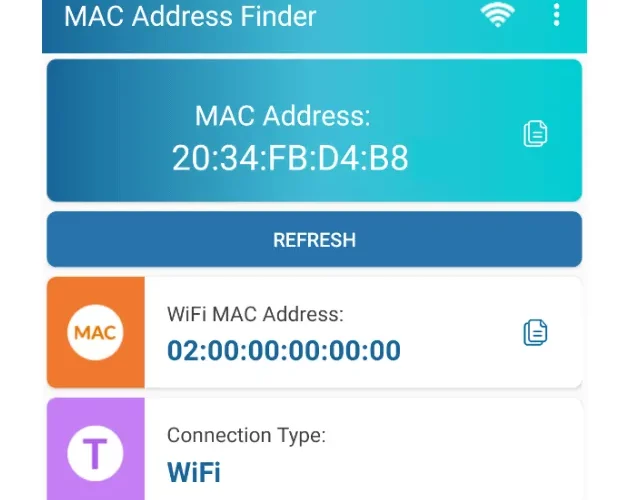Tap the purple tile beside Connection Type

(96, 449)
